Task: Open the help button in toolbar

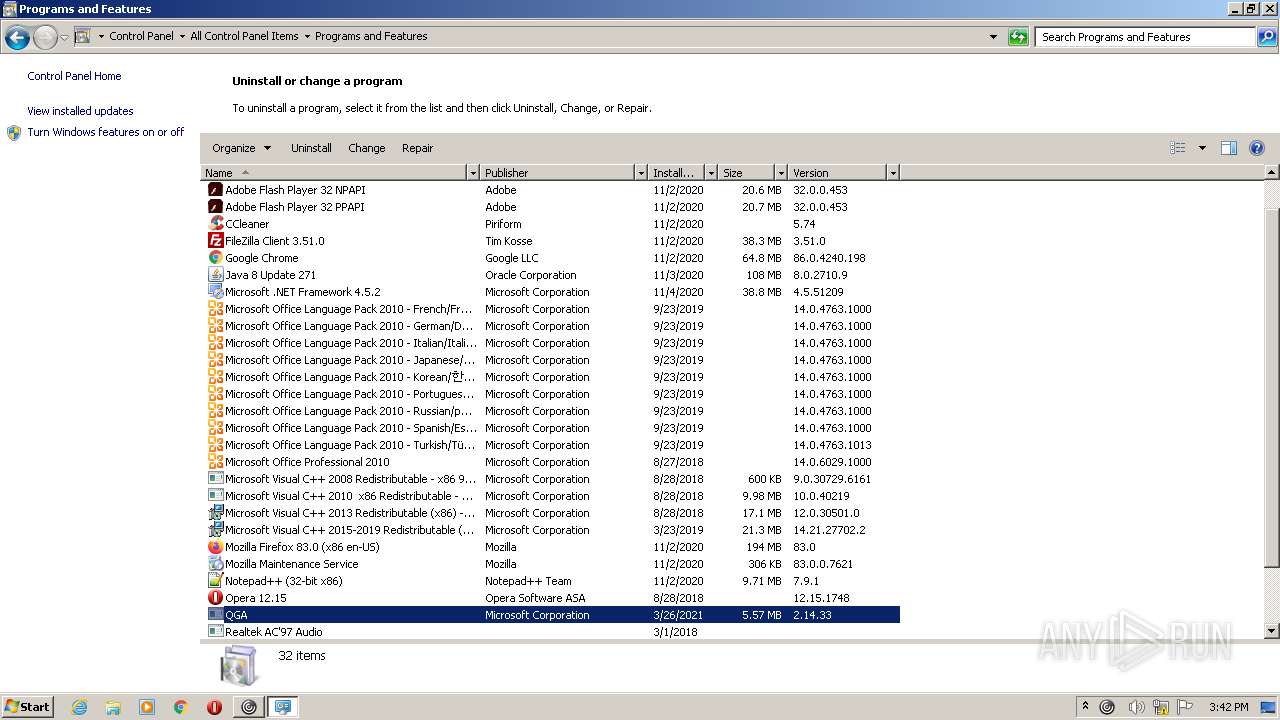Action: (1257, 148)
